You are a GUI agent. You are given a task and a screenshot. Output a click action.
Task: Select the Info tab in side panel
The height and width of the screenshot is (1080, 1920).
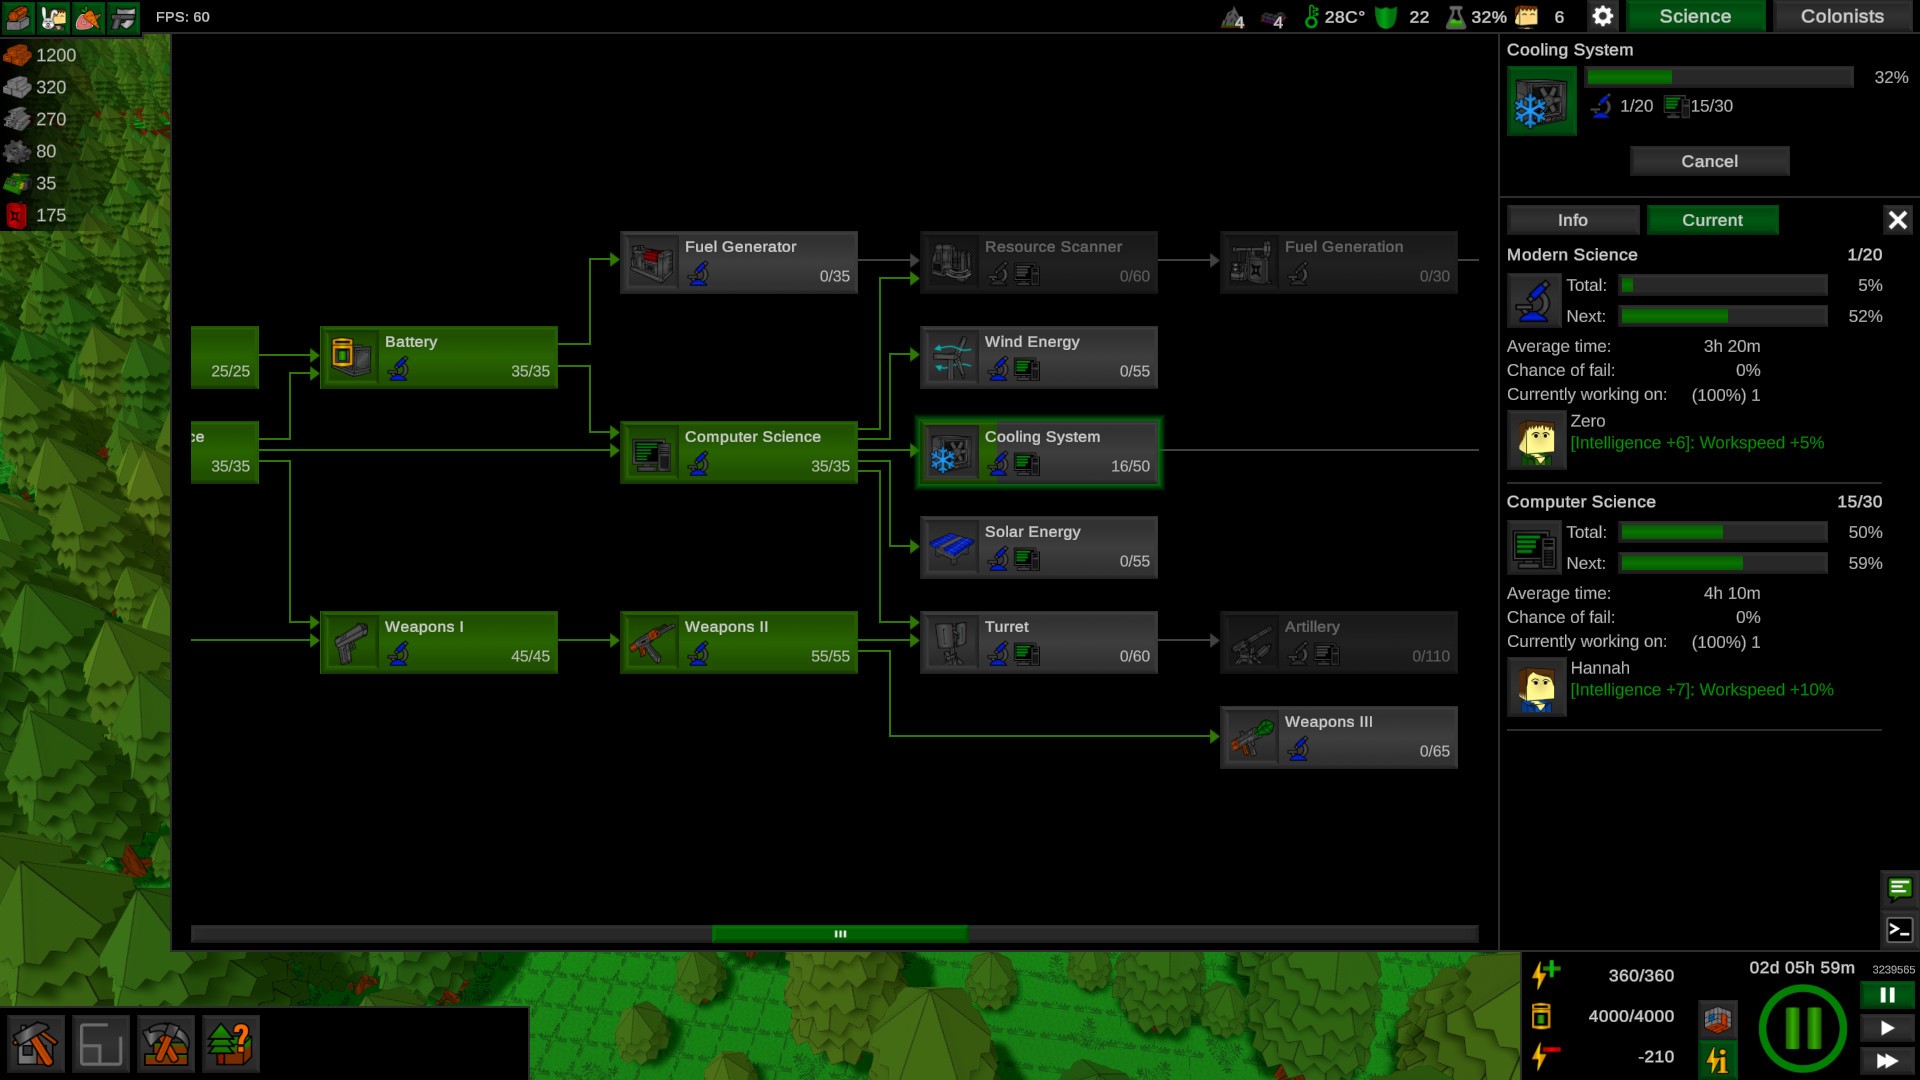click(1572, 220)
